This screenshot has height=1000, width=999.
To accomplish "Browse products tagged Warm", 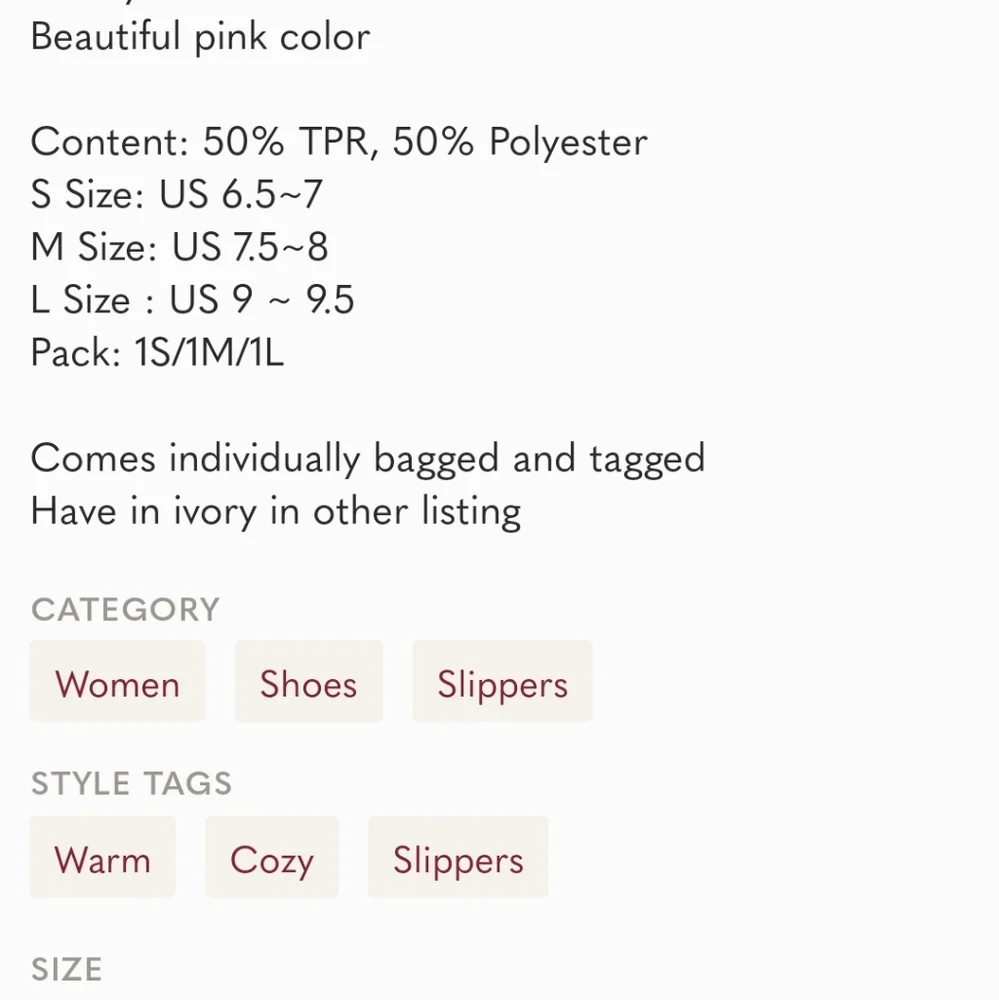I will 103,857.
